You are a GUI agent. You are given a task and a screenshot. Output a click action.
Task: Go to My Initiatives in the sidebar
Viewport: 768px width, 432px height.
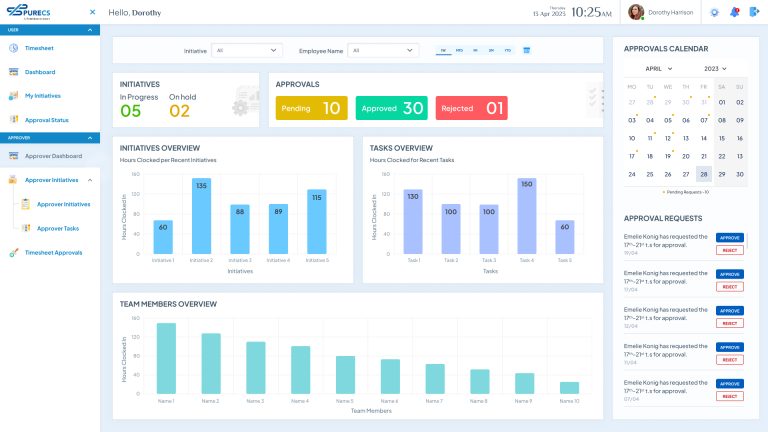42,96
